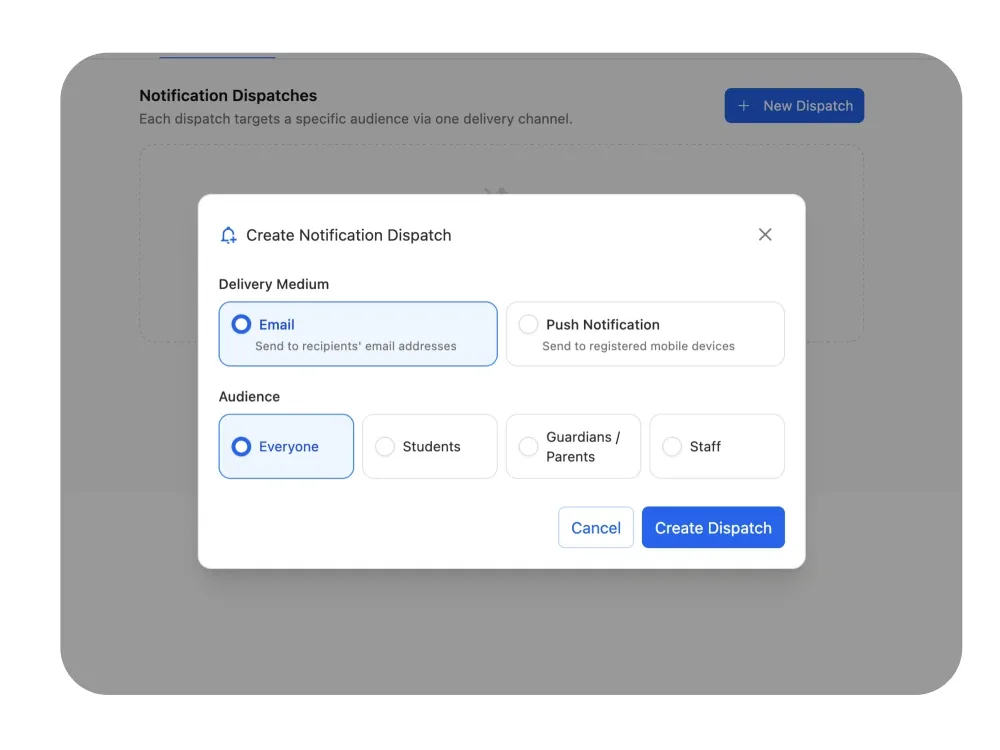Image resolution: width=1000 pixels, height=750 pixels.
Task: Select Guardians / Parents audience radio
Action: 528,446
